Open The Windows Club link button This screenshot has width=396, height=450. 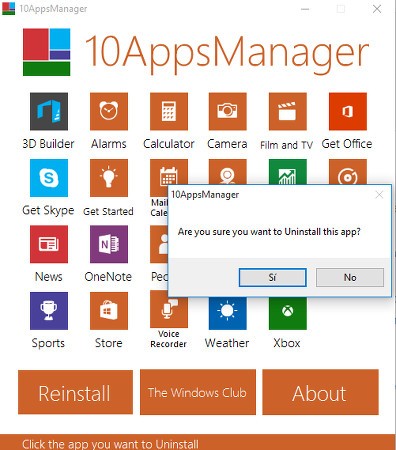tap(198, 392)
